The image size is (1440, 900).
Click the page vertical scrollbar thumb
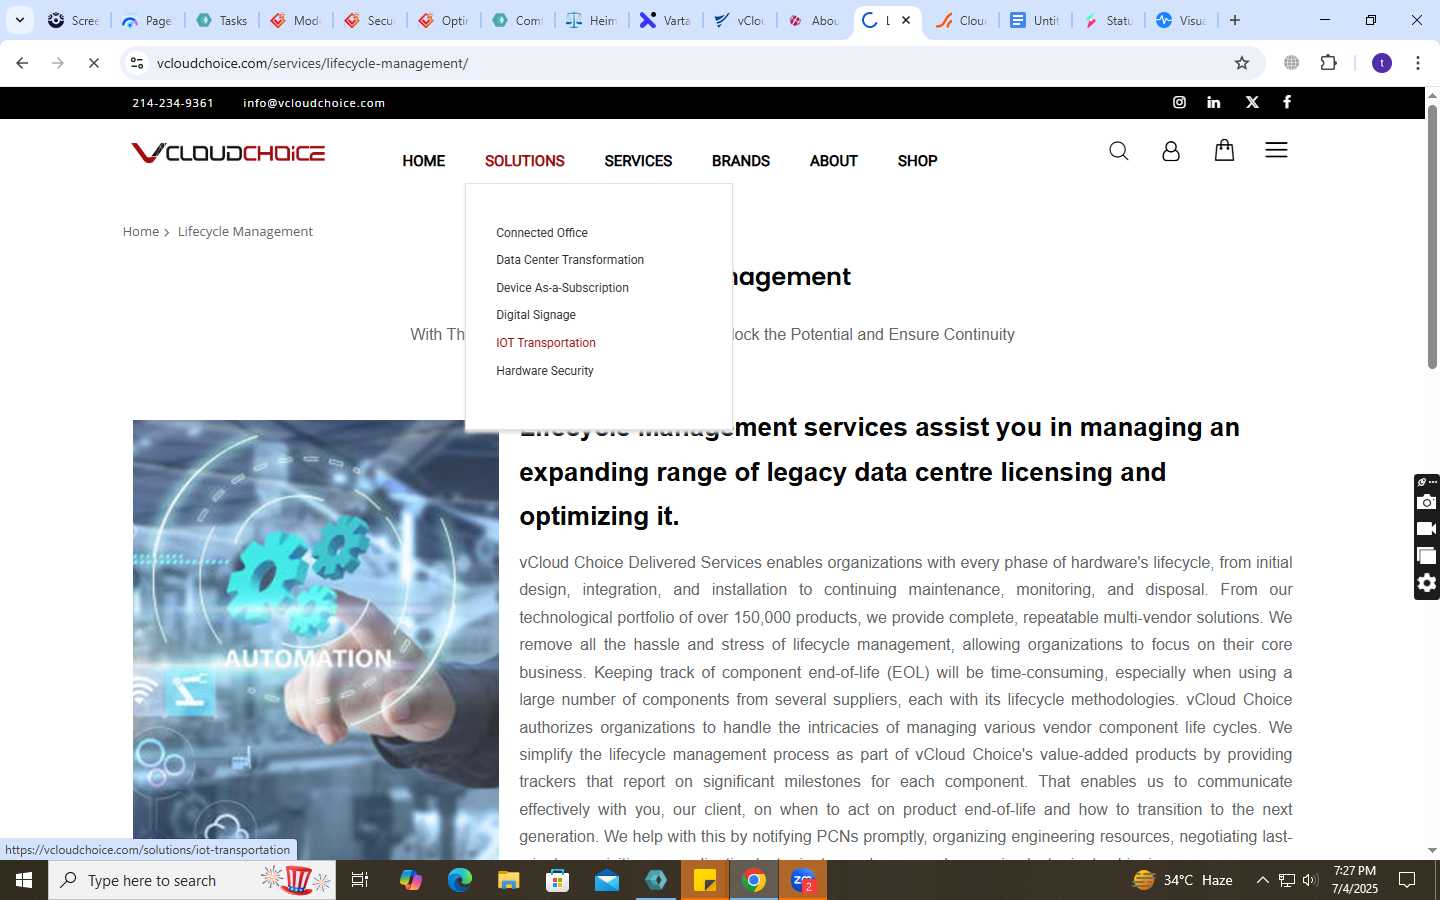(x=1432, y=235)
